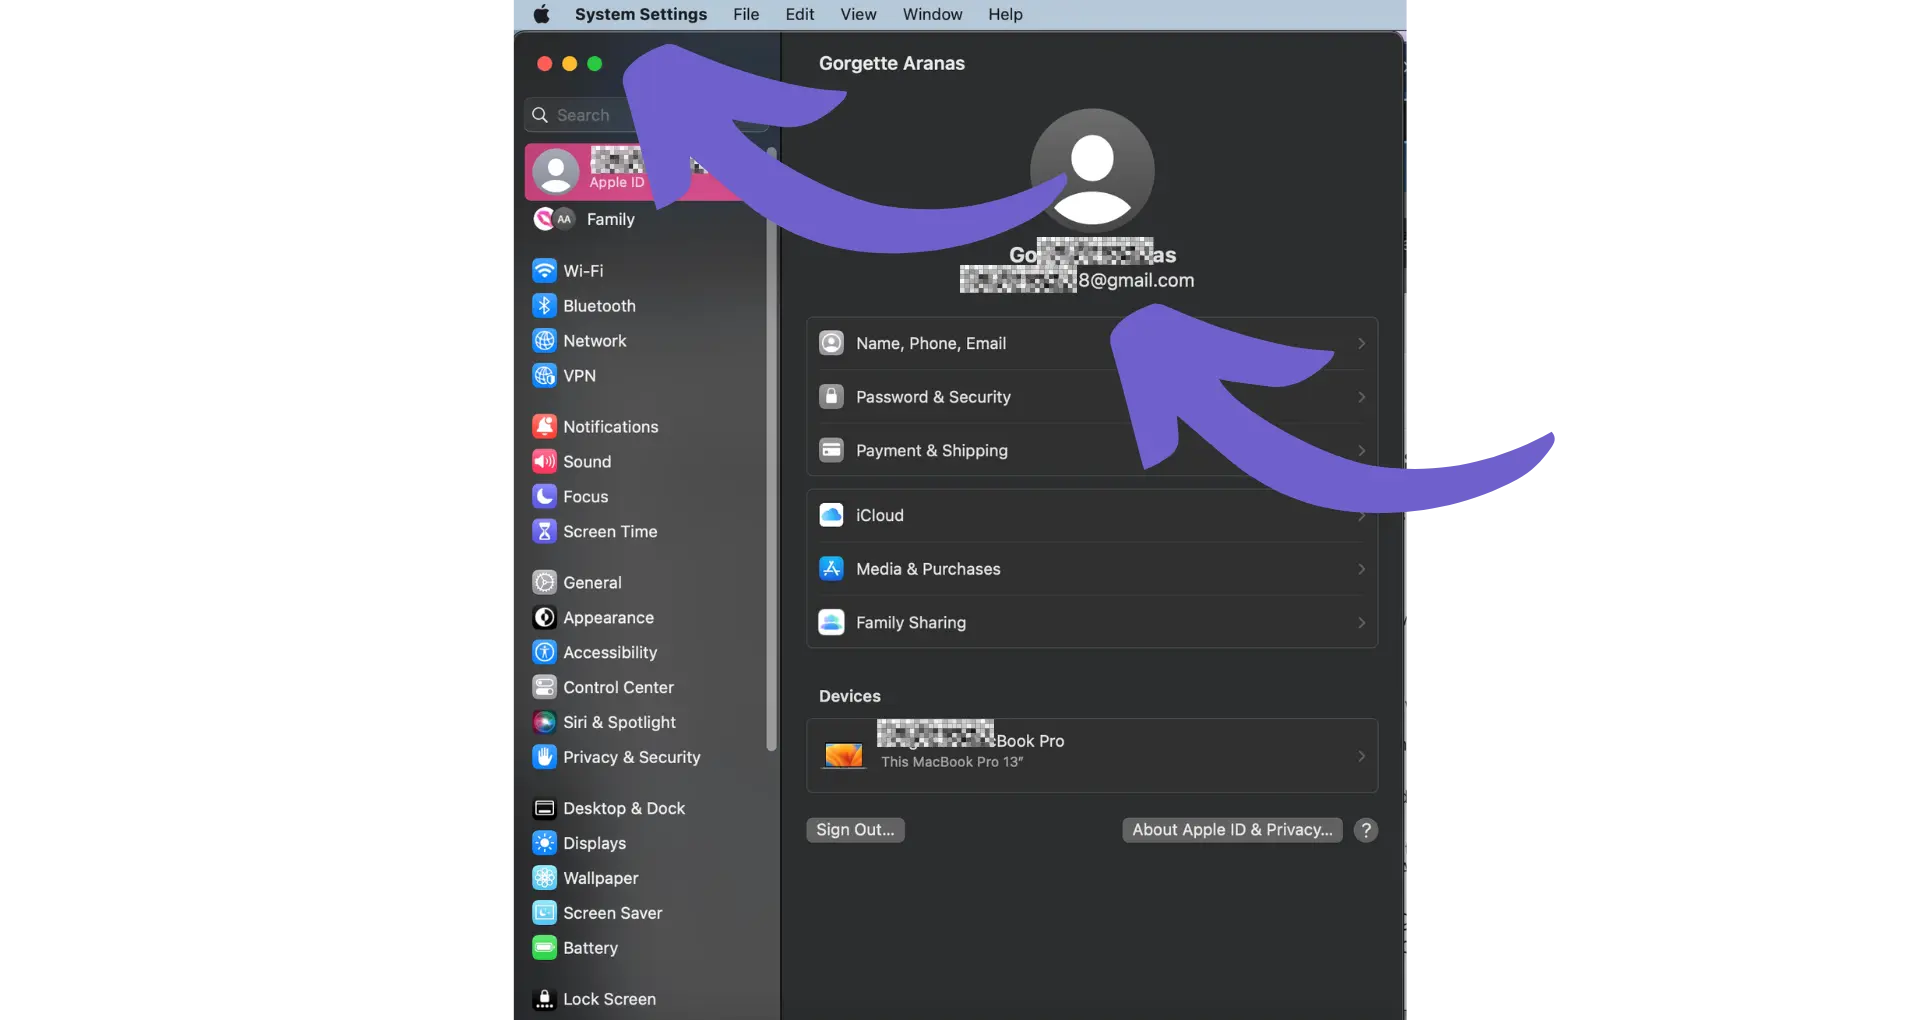Click the Payment & Shipping card icon
1920x1020 pixels.
click(x=831, y=451)
